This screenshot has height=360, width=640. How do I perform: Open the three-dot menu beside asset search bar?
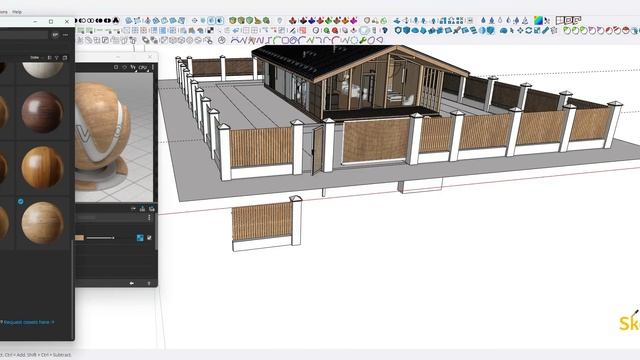66,35
